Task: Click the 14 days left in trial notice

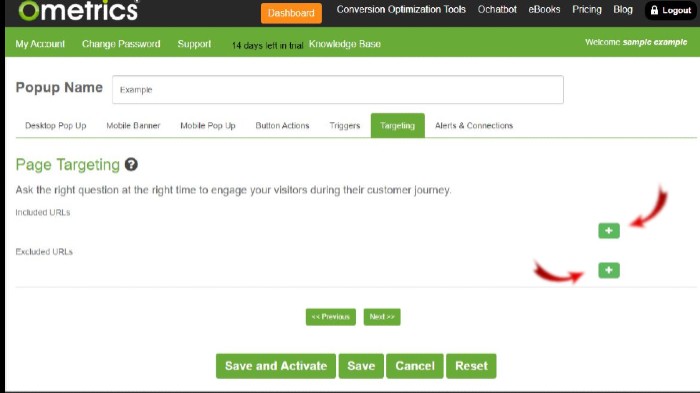Action: tap(267, 45)
